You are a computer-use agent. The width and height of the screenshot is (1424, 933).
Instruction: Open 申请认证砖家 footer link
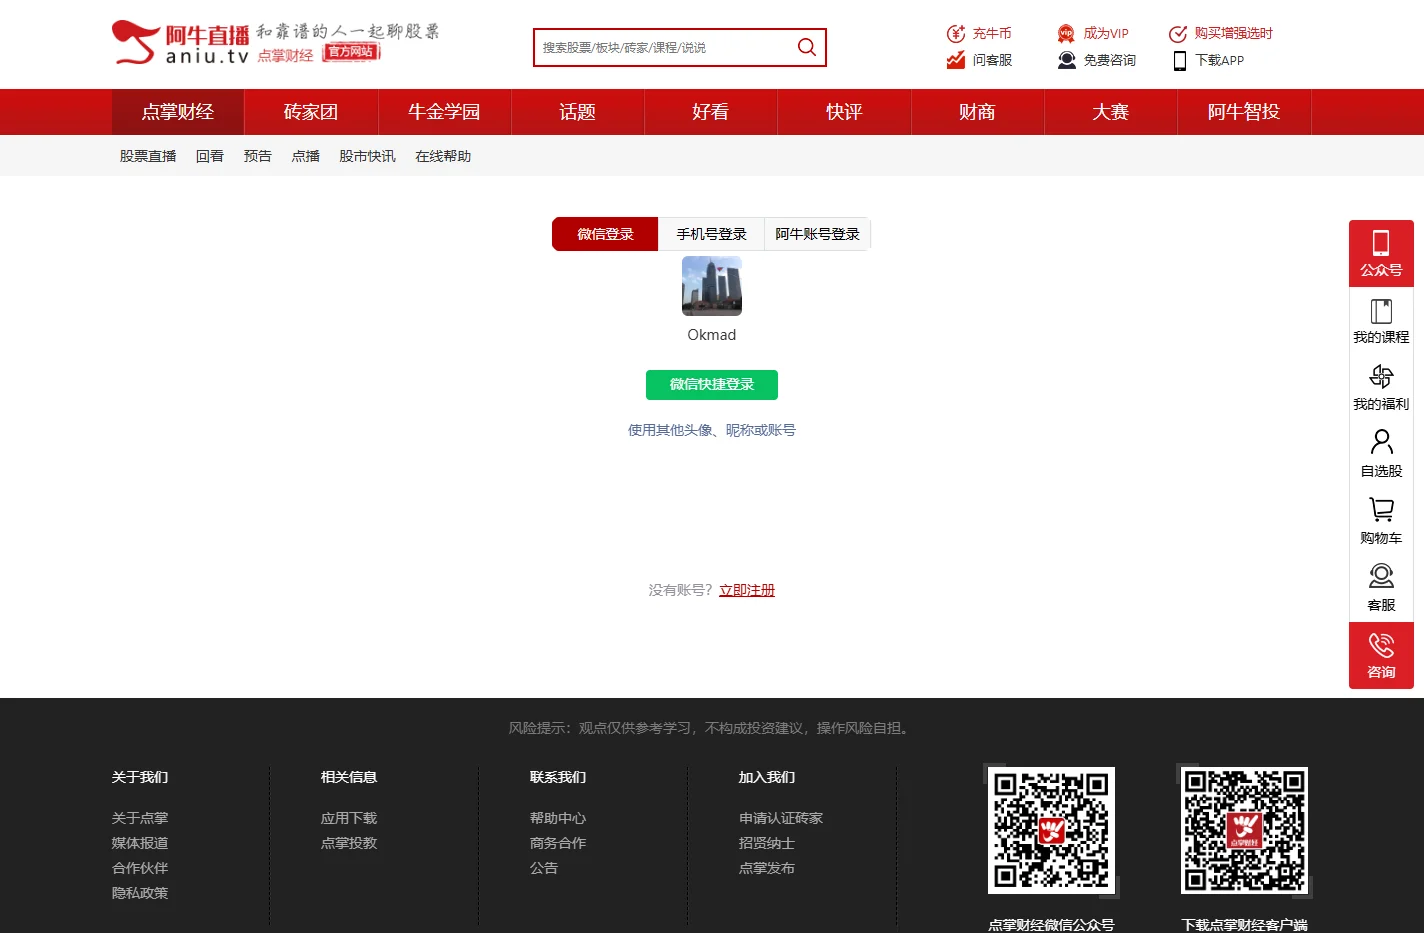[x=781, y=818]
